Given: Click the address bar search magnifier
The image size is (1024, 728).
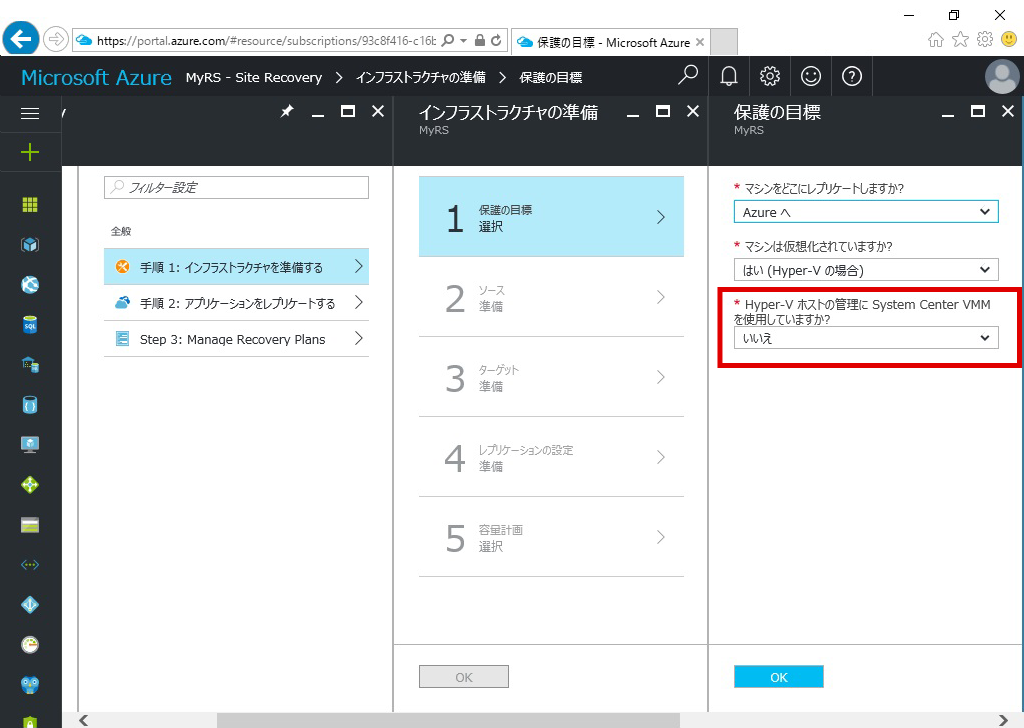Looking at the screenshot, I should click(447, 40).
